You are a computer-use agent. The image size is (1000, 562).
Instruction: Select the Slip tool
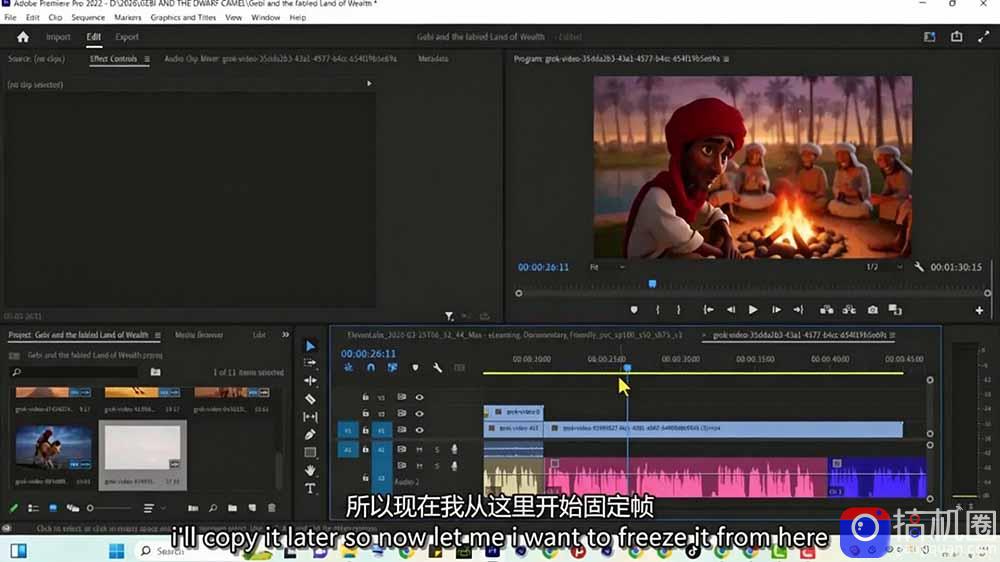tap(310, 417)
